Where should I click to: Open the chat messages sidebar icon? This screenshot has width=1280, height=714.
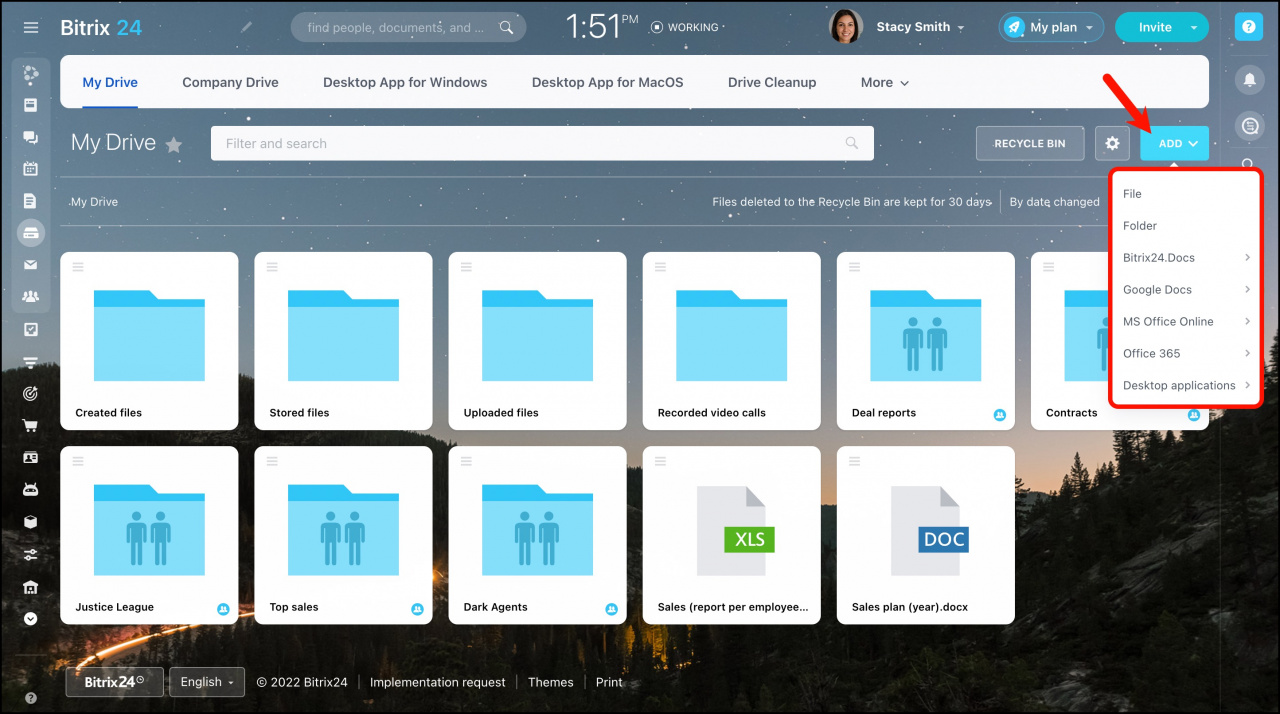31,137
